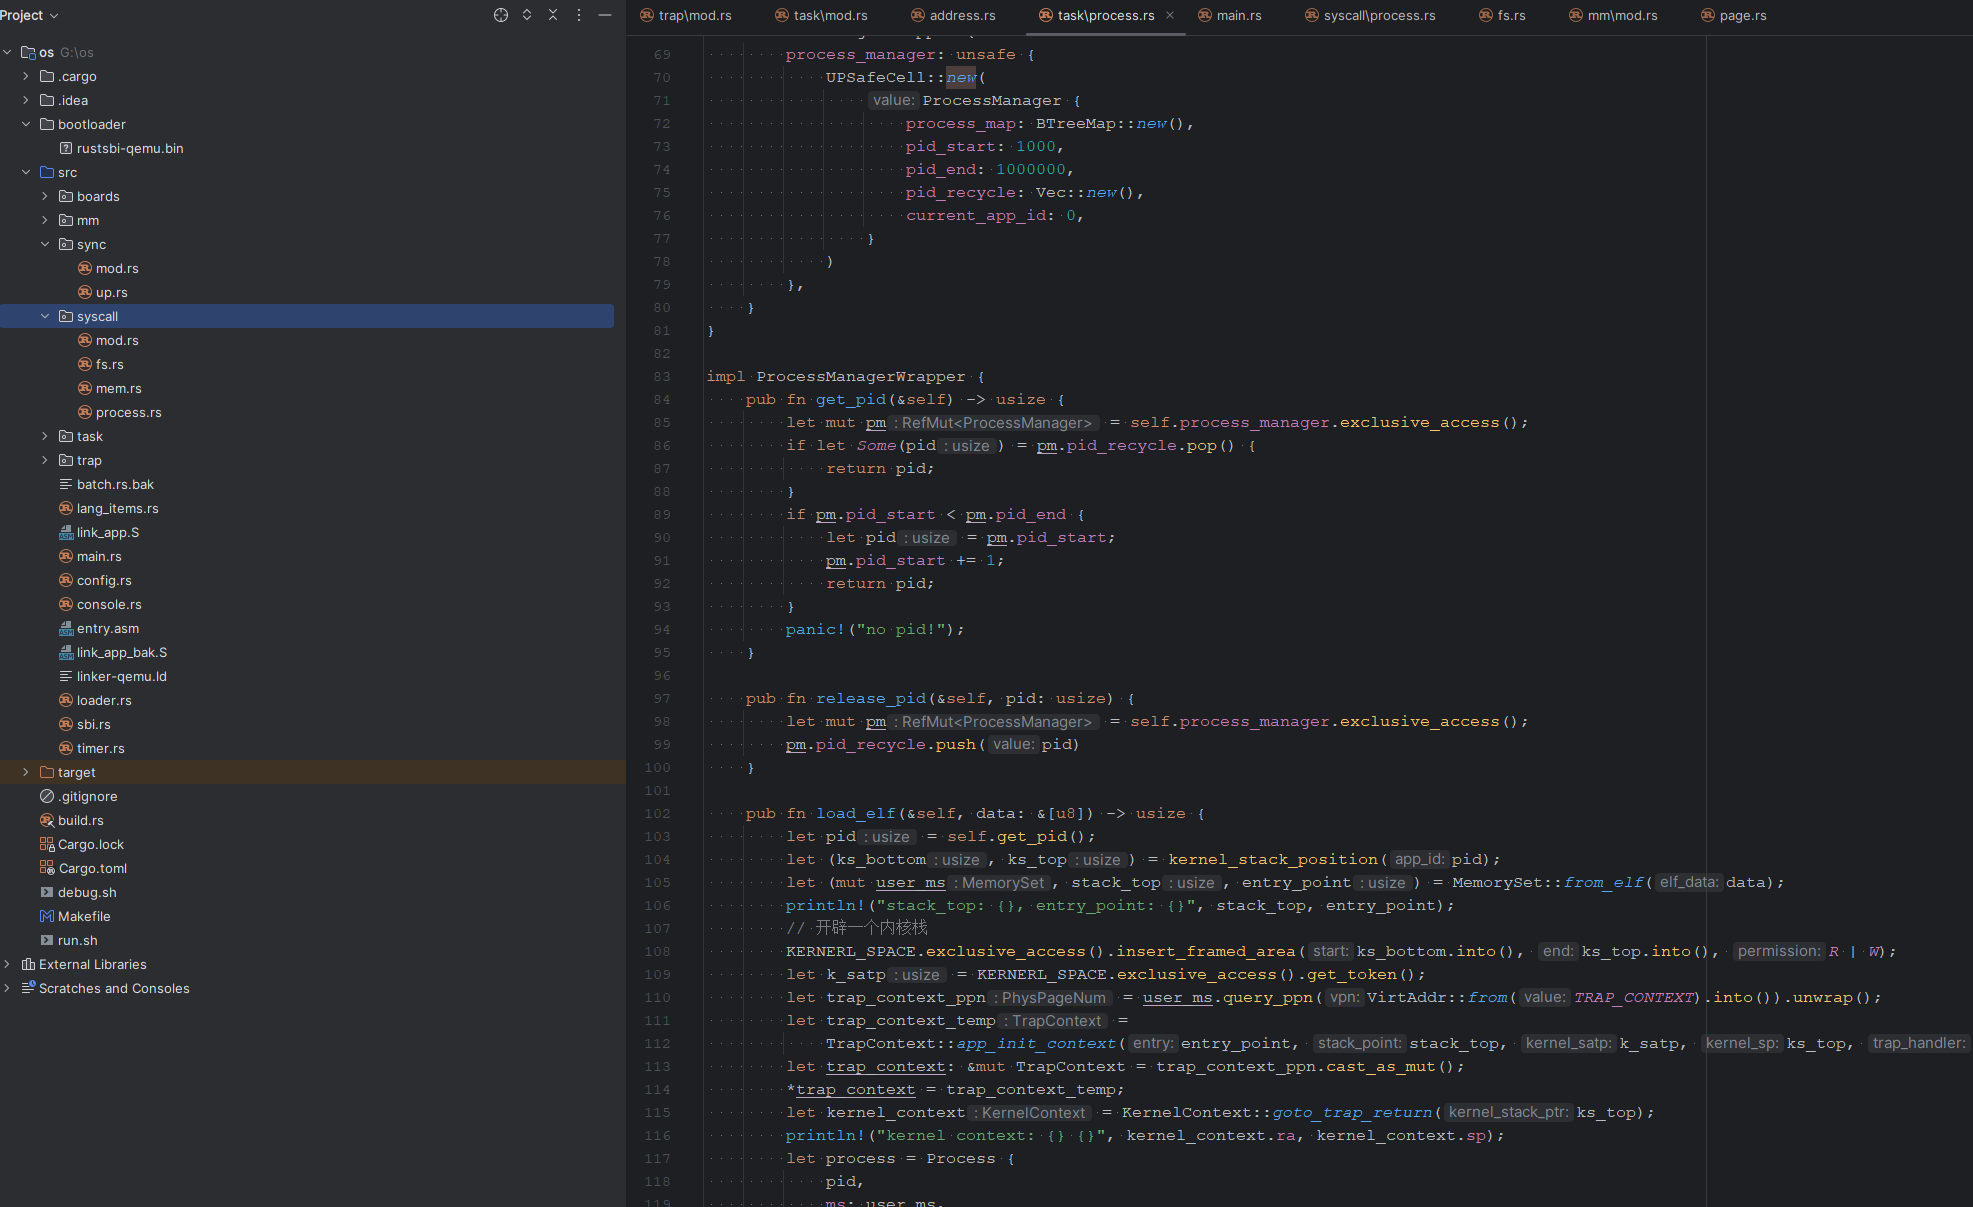This screenshot has height=1207, width=1973.
Task: Click the entry.asm file icon
Action: (66, 628)
